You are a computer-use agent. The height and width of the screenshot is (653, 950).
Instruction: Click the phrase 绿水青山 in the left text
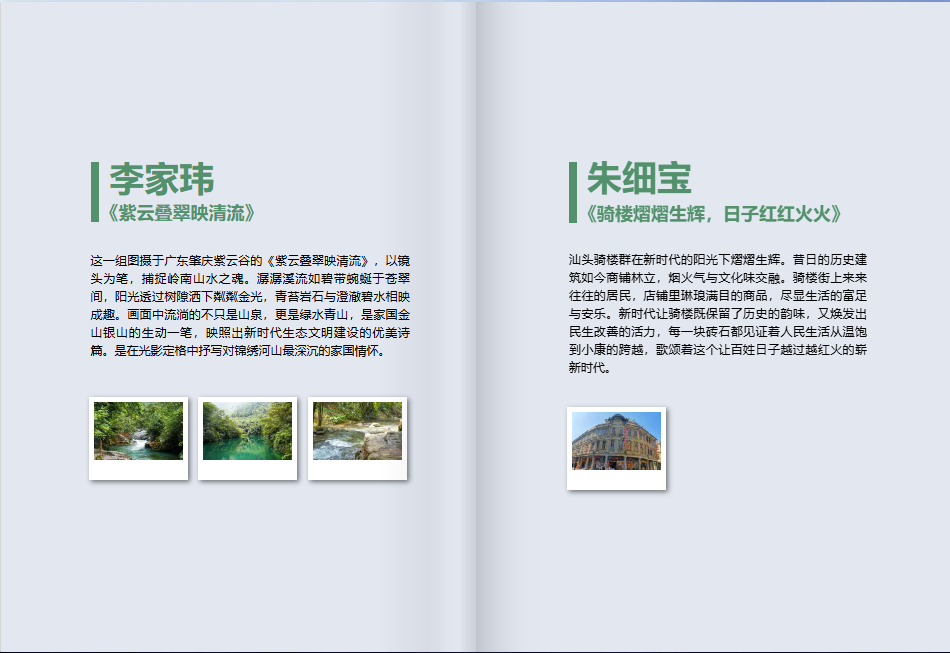click(x=326, y=316)
